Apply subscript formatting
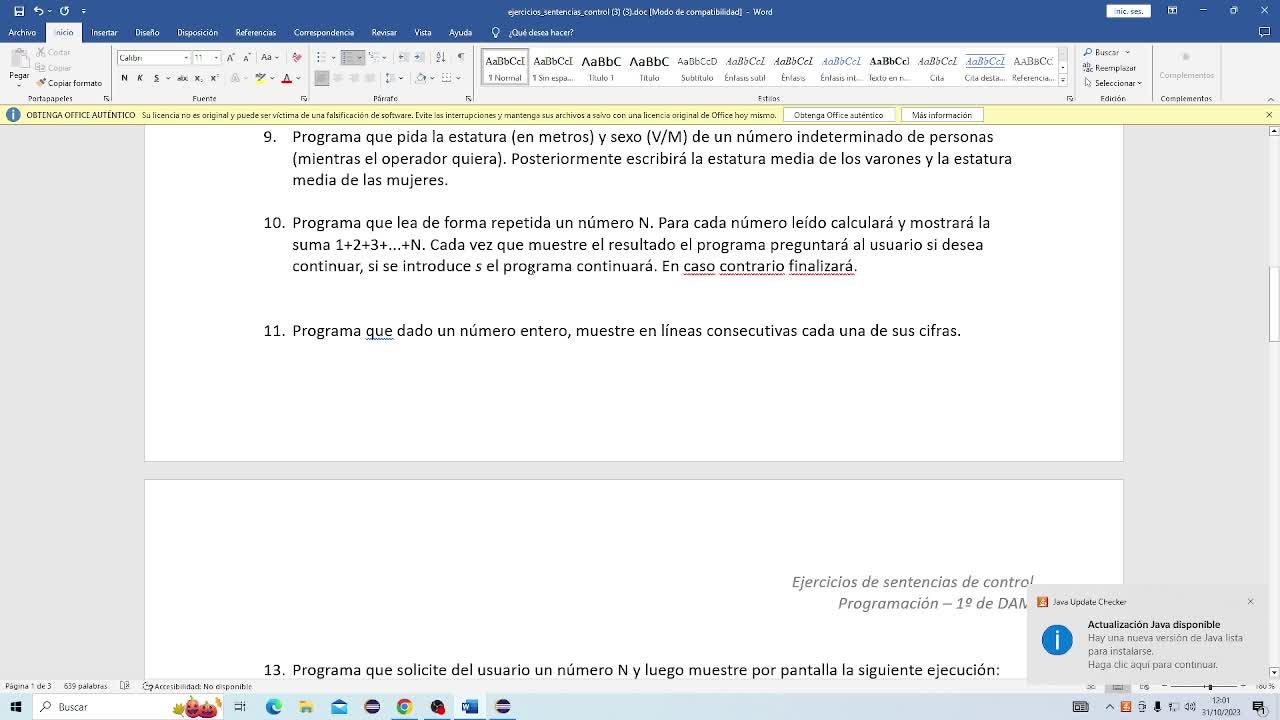Screen dimensions: 1280x720 coord(197,78)
